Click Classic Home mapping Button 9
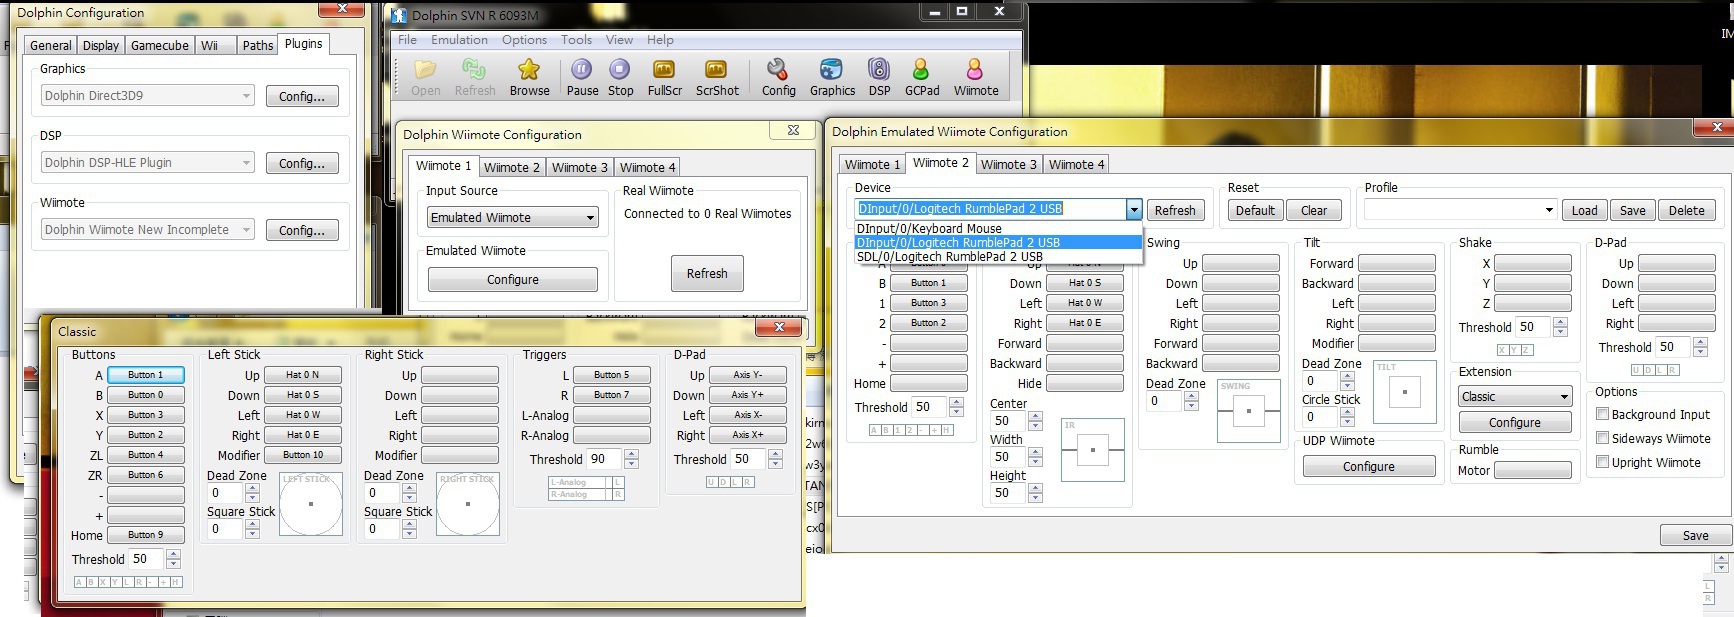 (146, 535)
